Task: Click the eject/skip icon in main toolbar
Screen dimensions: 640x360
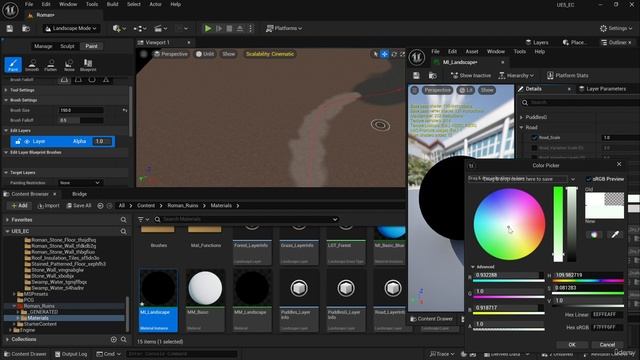Action: 240,28
